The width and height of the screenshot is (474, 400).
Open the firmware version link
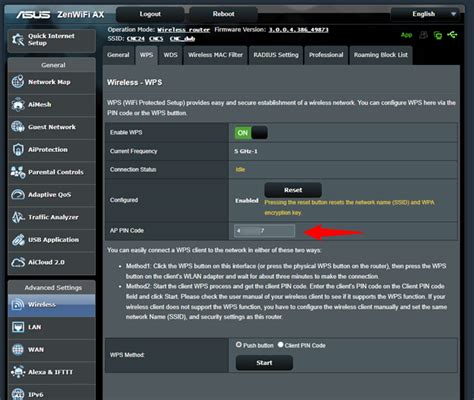click(x=298, y=30)
